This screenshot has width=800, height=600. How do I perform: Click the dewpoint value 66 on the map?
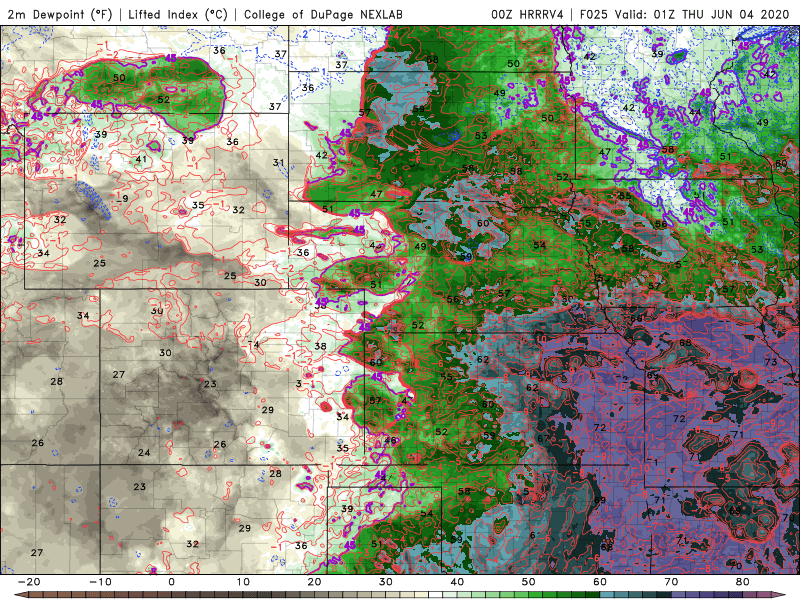(x=636, y=318)
